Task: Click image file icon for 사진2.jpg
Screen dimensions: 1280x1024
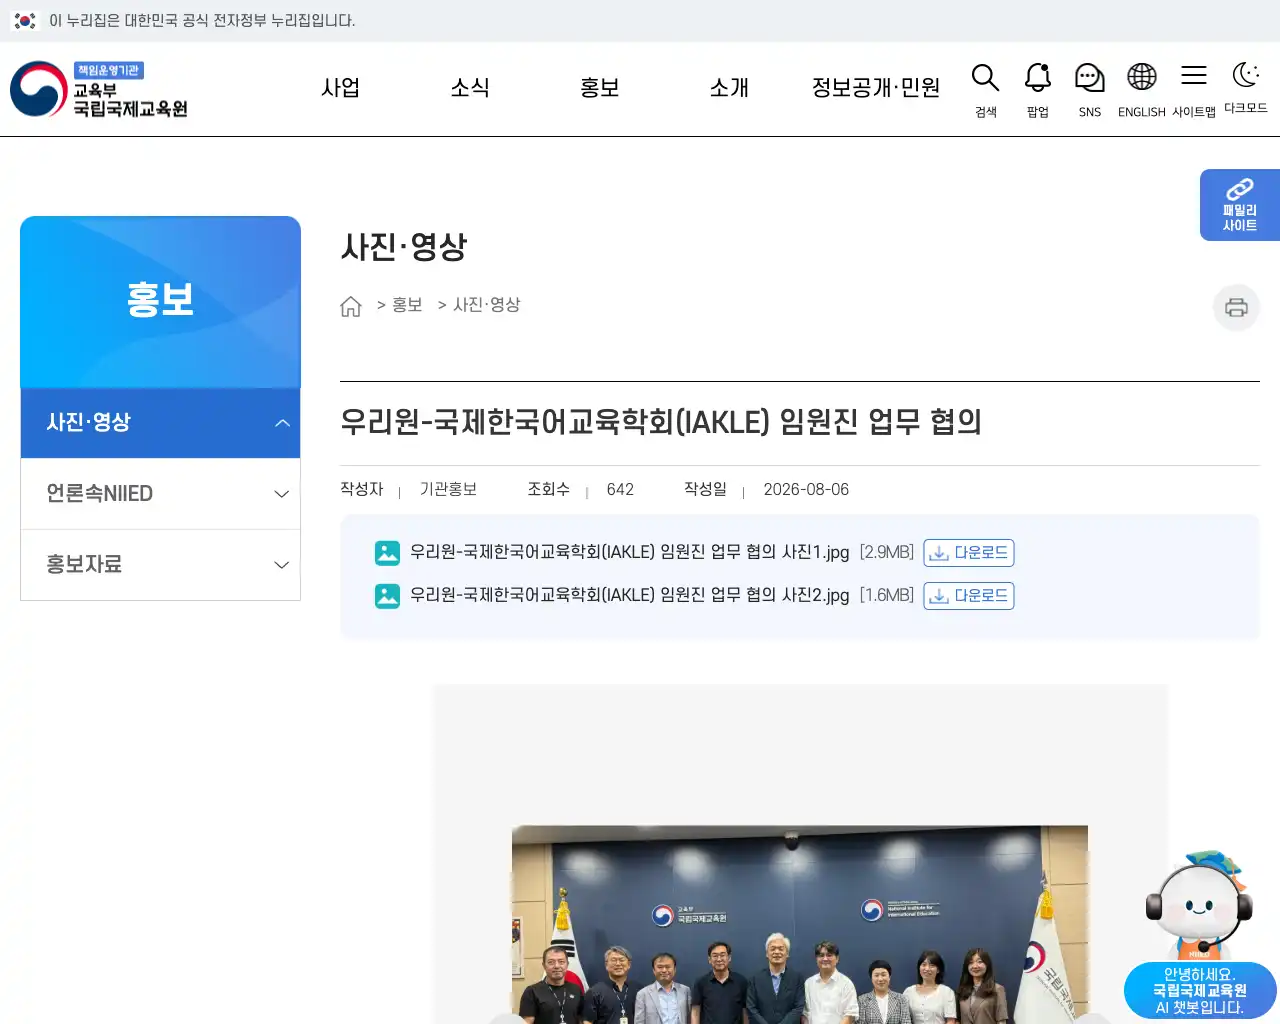Action: pos(387,596)
